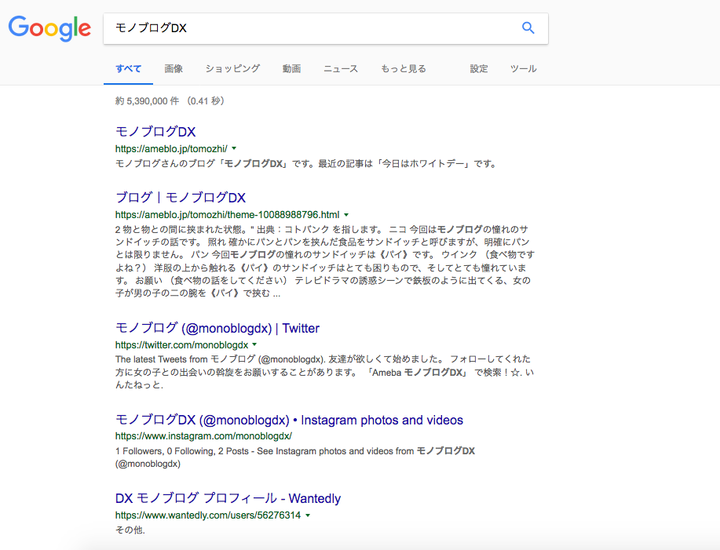This screenshot has width=720, height=550.
Task: Switch to the 動画 tab
Action: (292, 69)
